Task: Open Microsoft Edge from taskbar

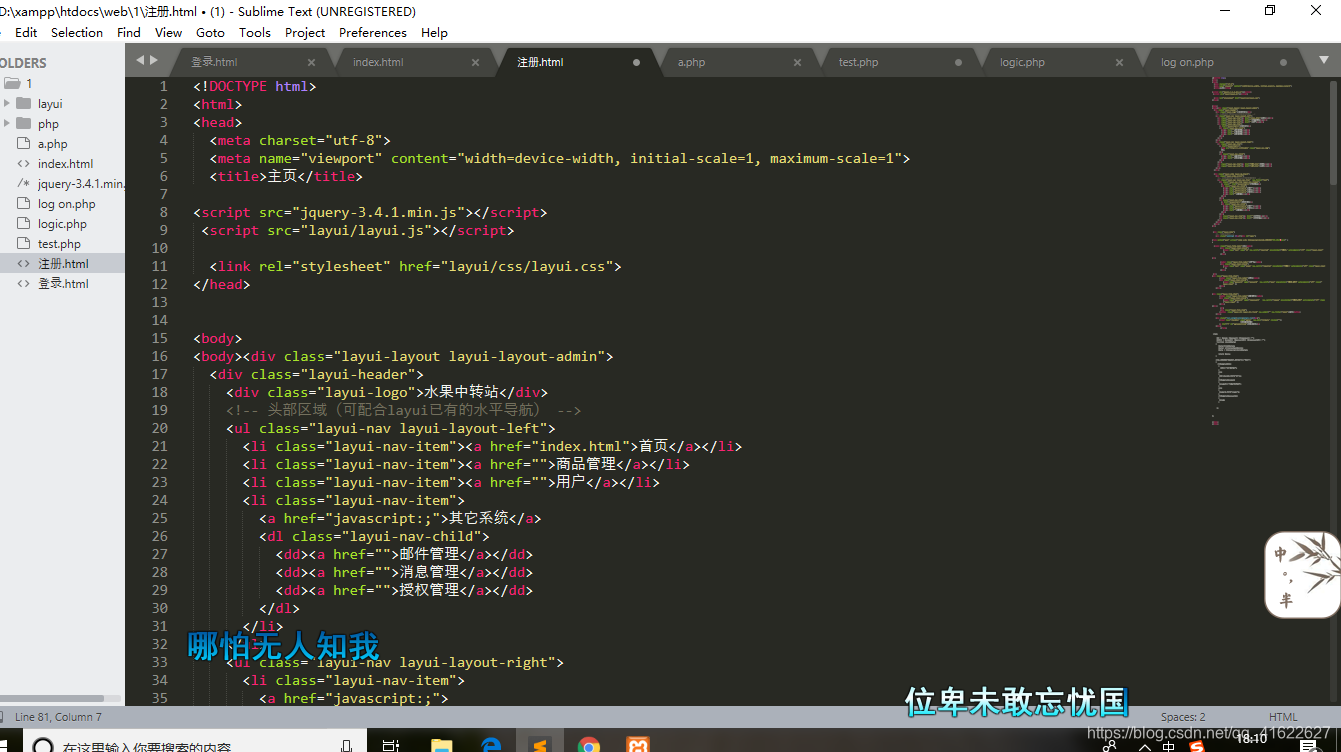Action: (x=490, y=745)
